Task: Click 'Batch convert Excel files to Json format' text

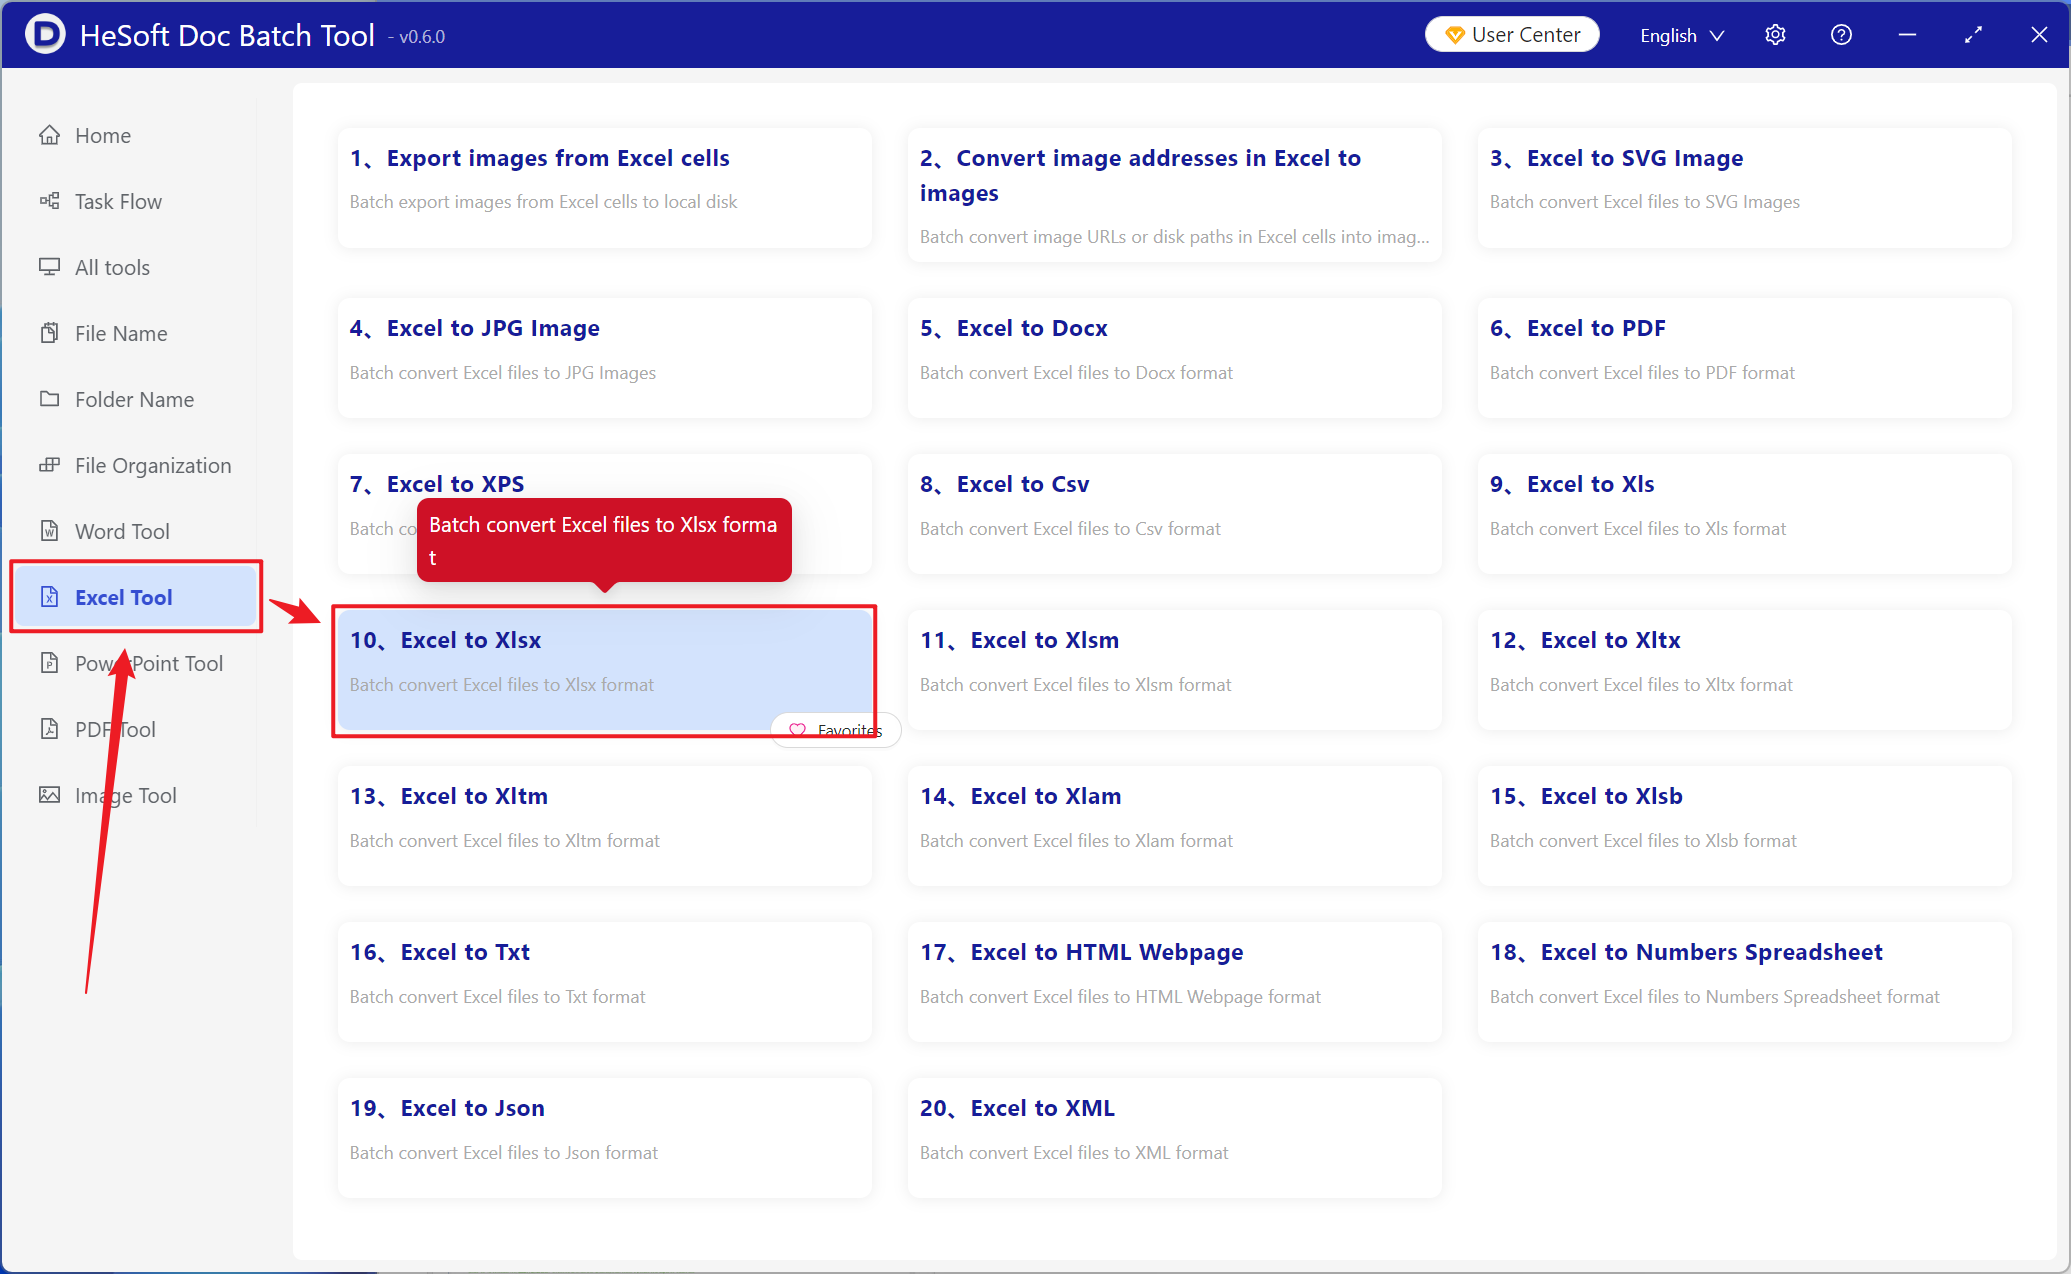Action: 504,1152
